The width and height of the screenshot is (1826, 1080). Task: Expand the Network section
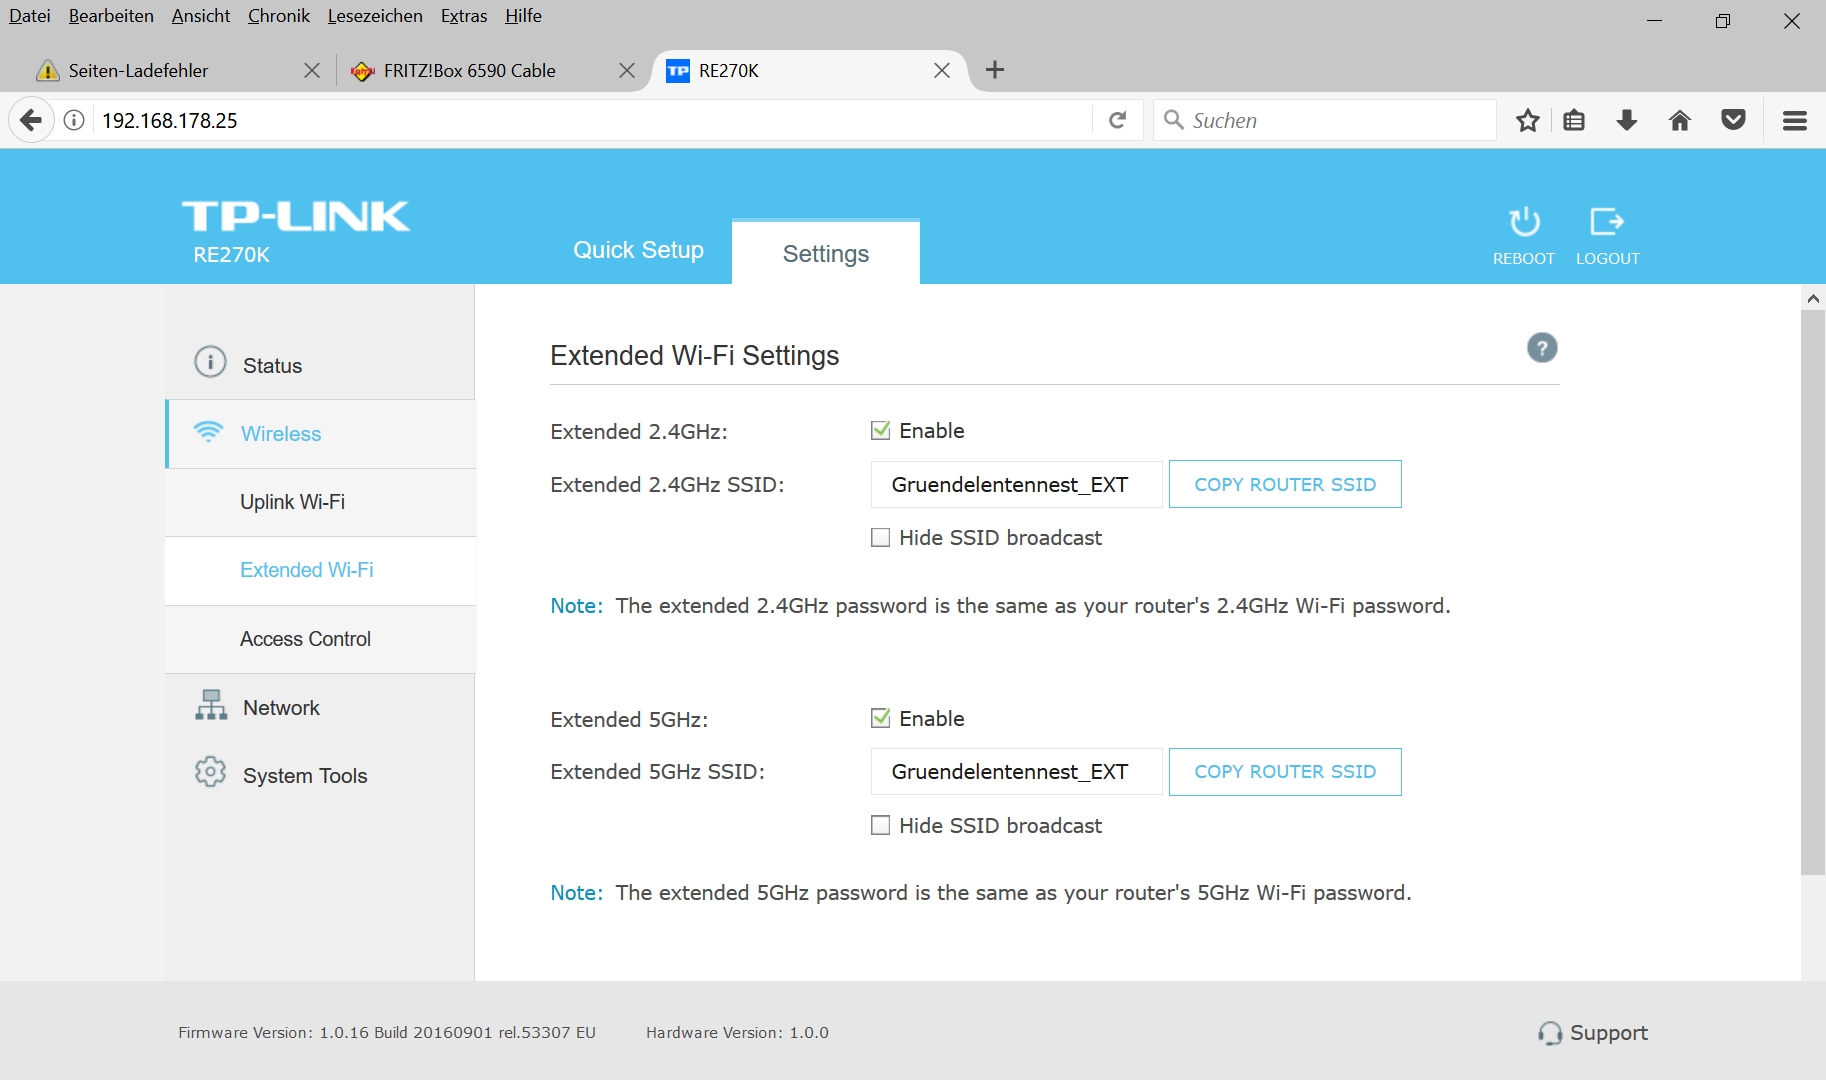coord(320,708)
